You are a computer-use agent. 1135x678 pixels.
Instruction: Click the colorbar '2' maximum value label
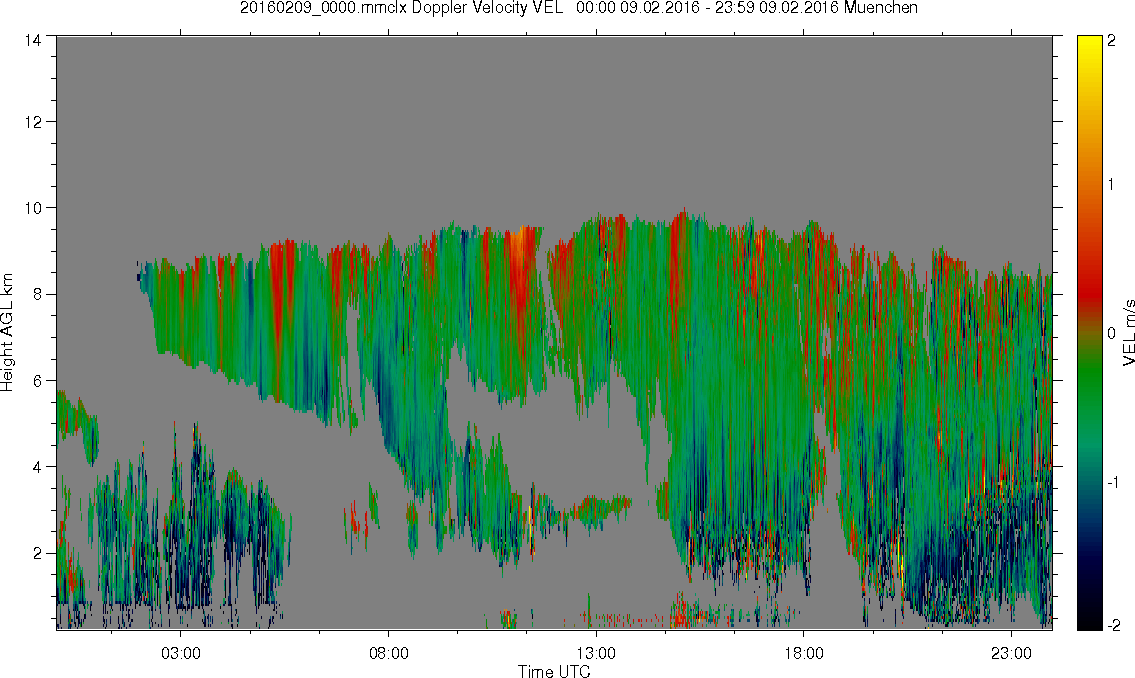(x=1112, y=41)
